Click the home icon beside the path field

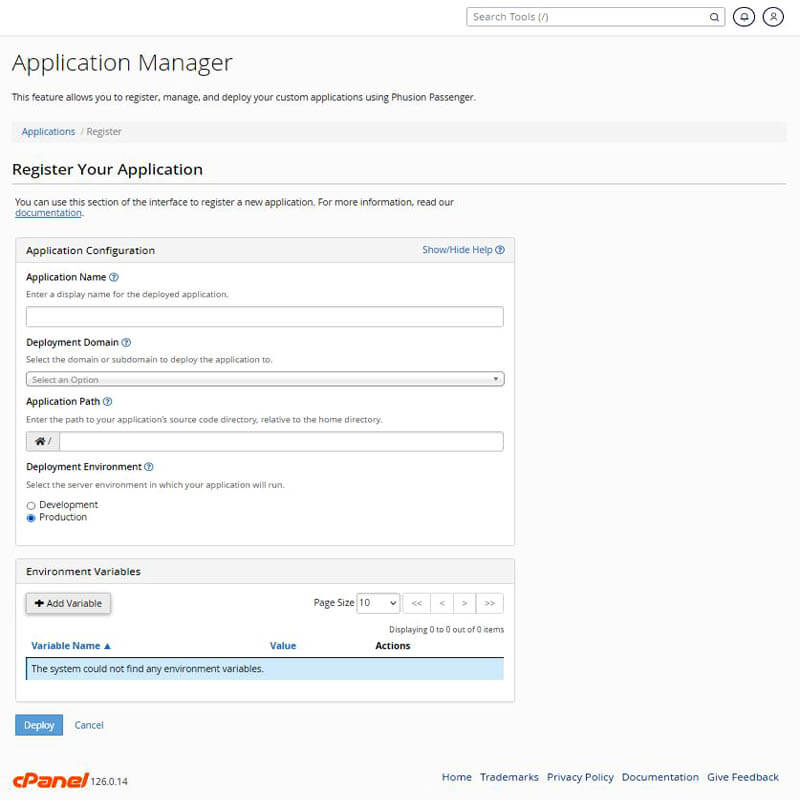point(38,440)
